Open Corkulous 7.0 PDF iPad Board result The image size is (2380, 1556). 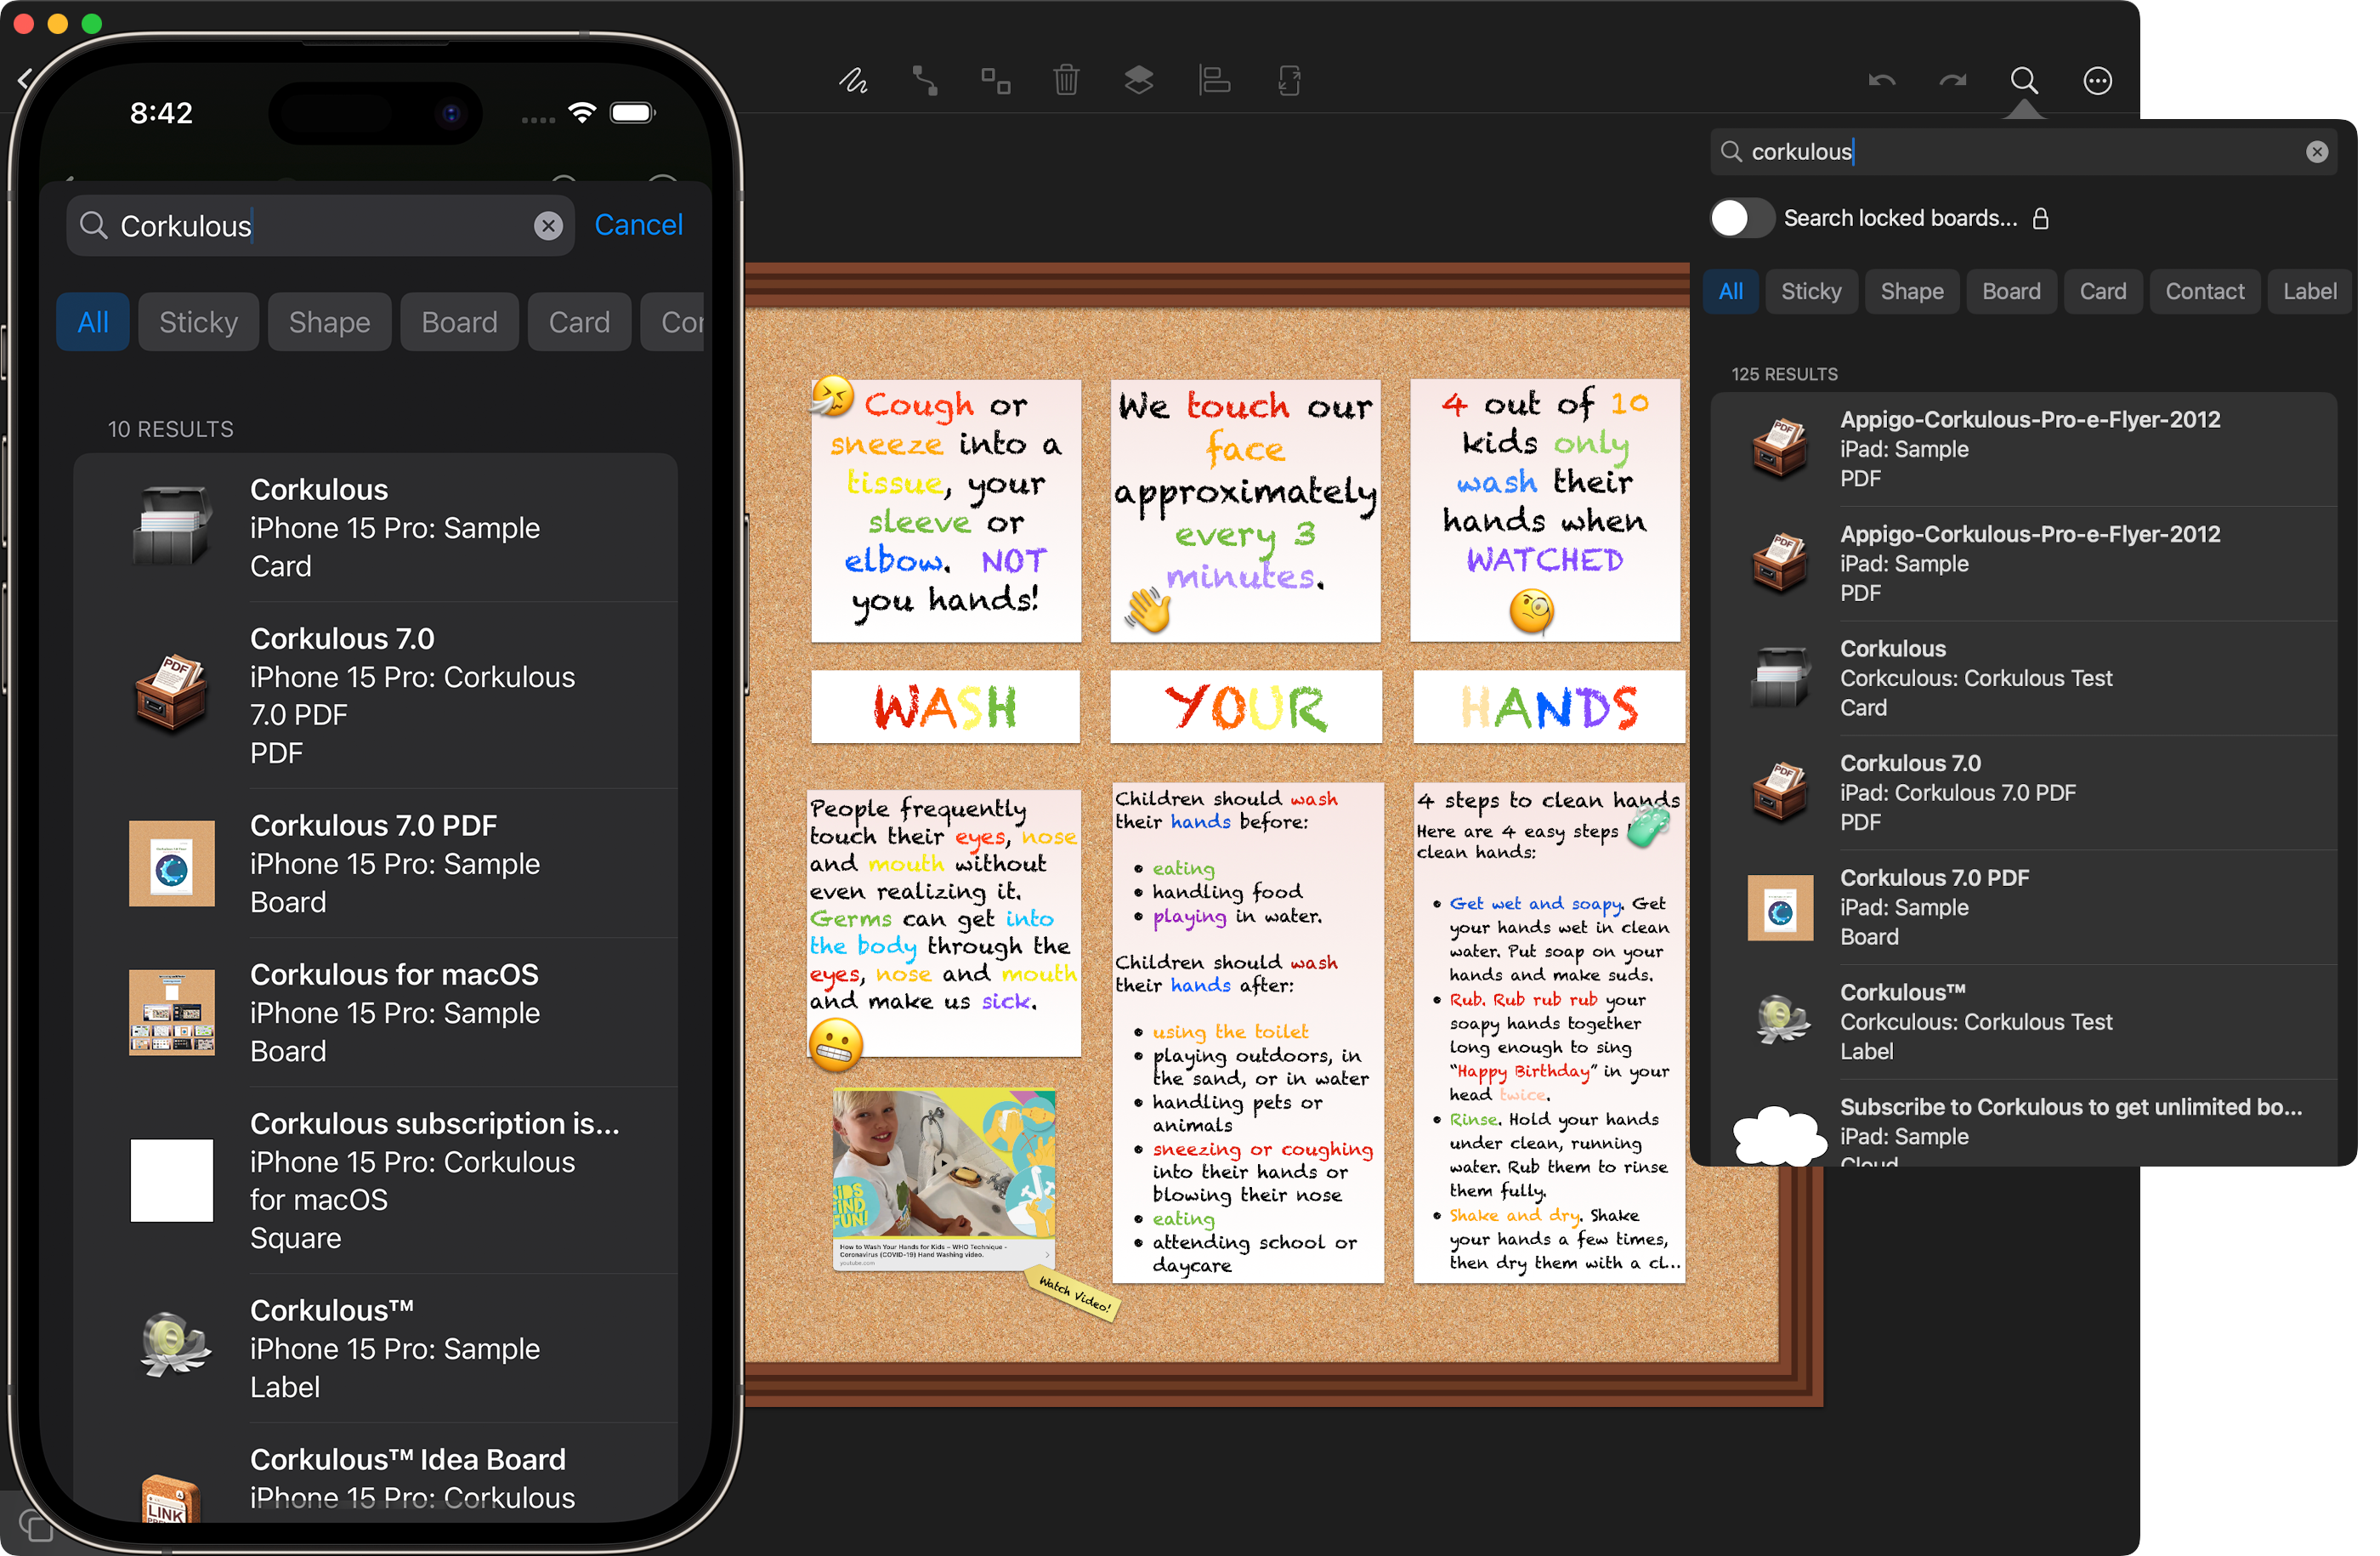[x=2022, y=908]
